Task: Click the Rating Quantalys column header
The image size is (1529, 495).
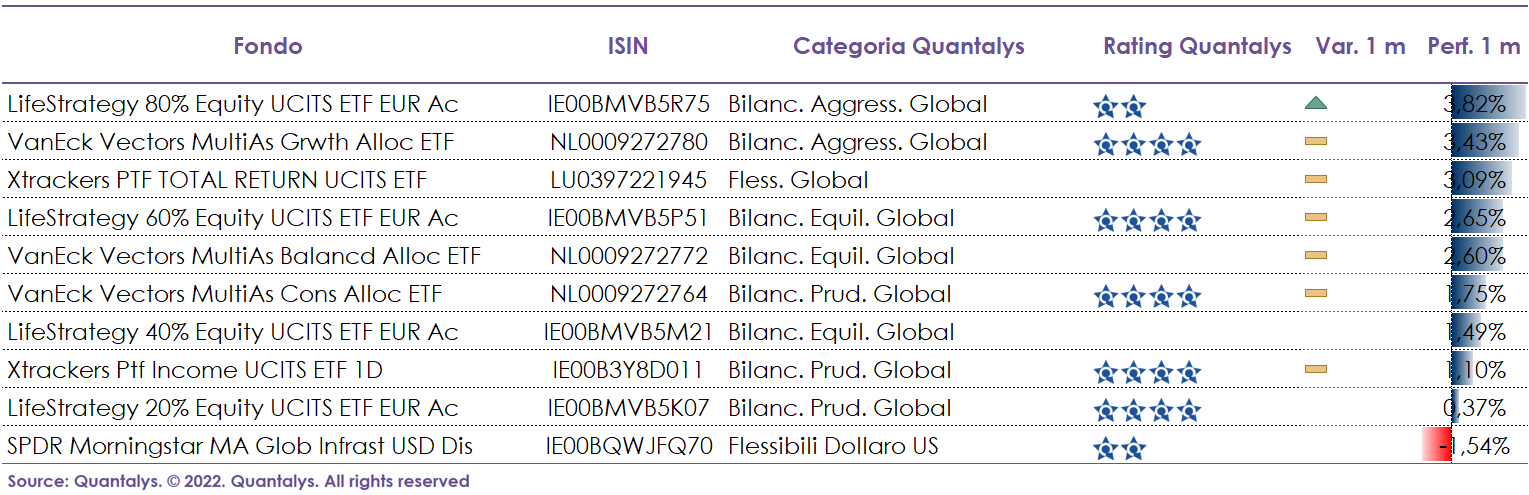Action: coord(1197,46)
